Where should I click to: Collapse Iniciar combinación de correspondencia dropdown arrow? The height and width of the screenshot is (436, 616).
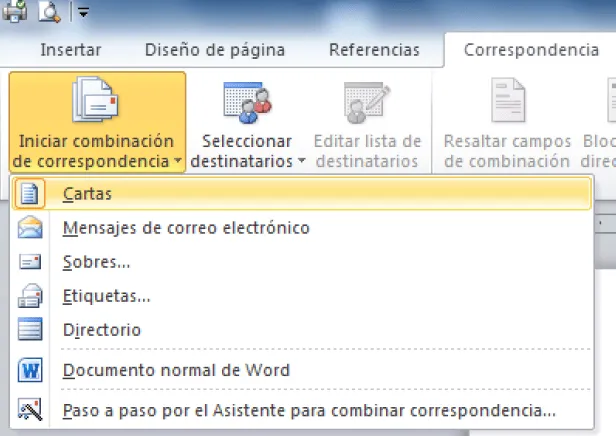178,160
